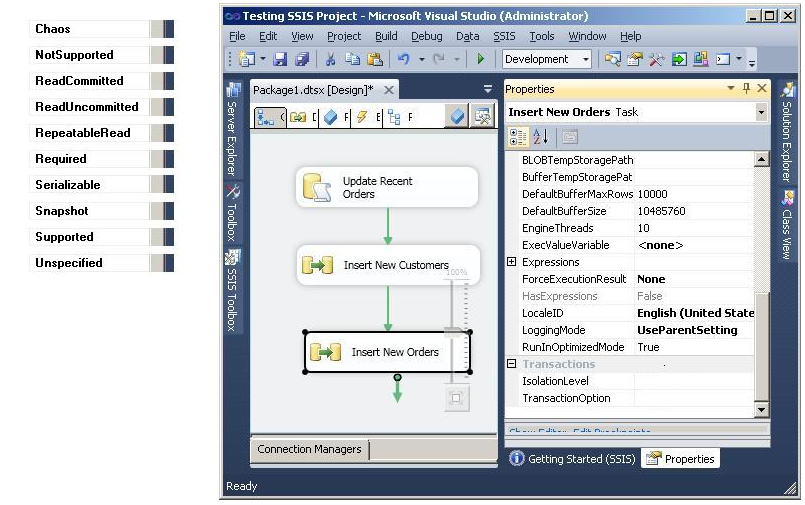Open the New Project dropdown arrow
The width and height of the screenshot is (805, 505).
click(263, 60)
